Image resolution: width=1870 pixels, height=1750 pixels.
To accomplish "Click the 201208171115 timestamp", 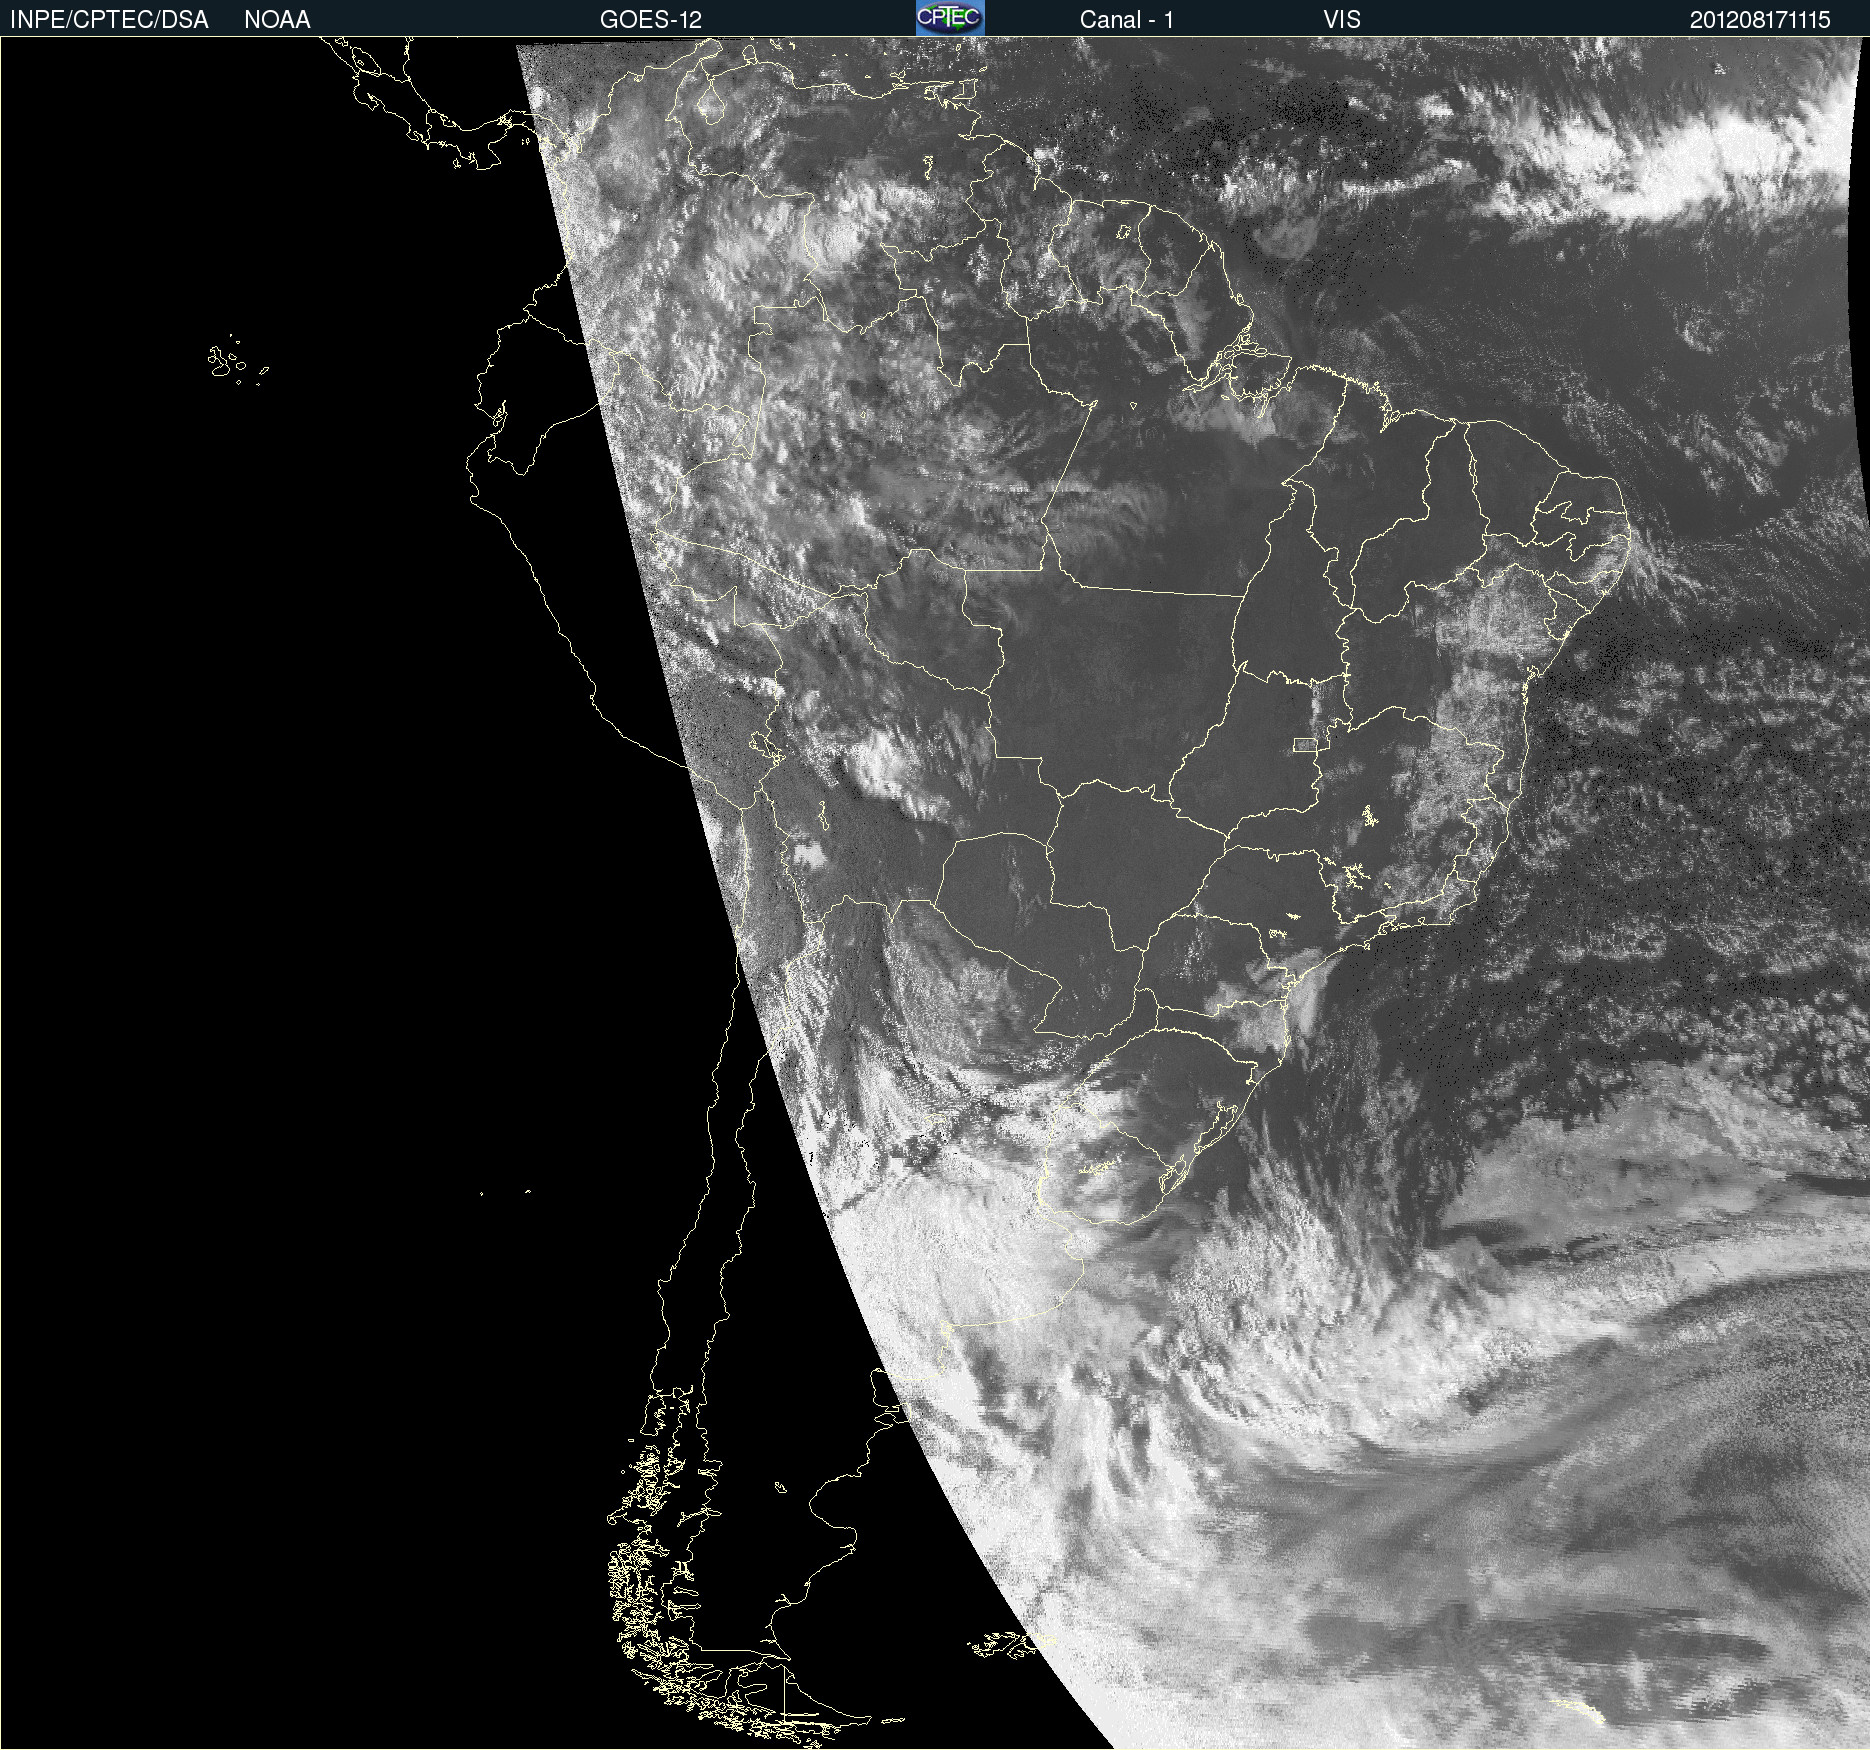I will pyautogui.click(x=1760, y=20).
